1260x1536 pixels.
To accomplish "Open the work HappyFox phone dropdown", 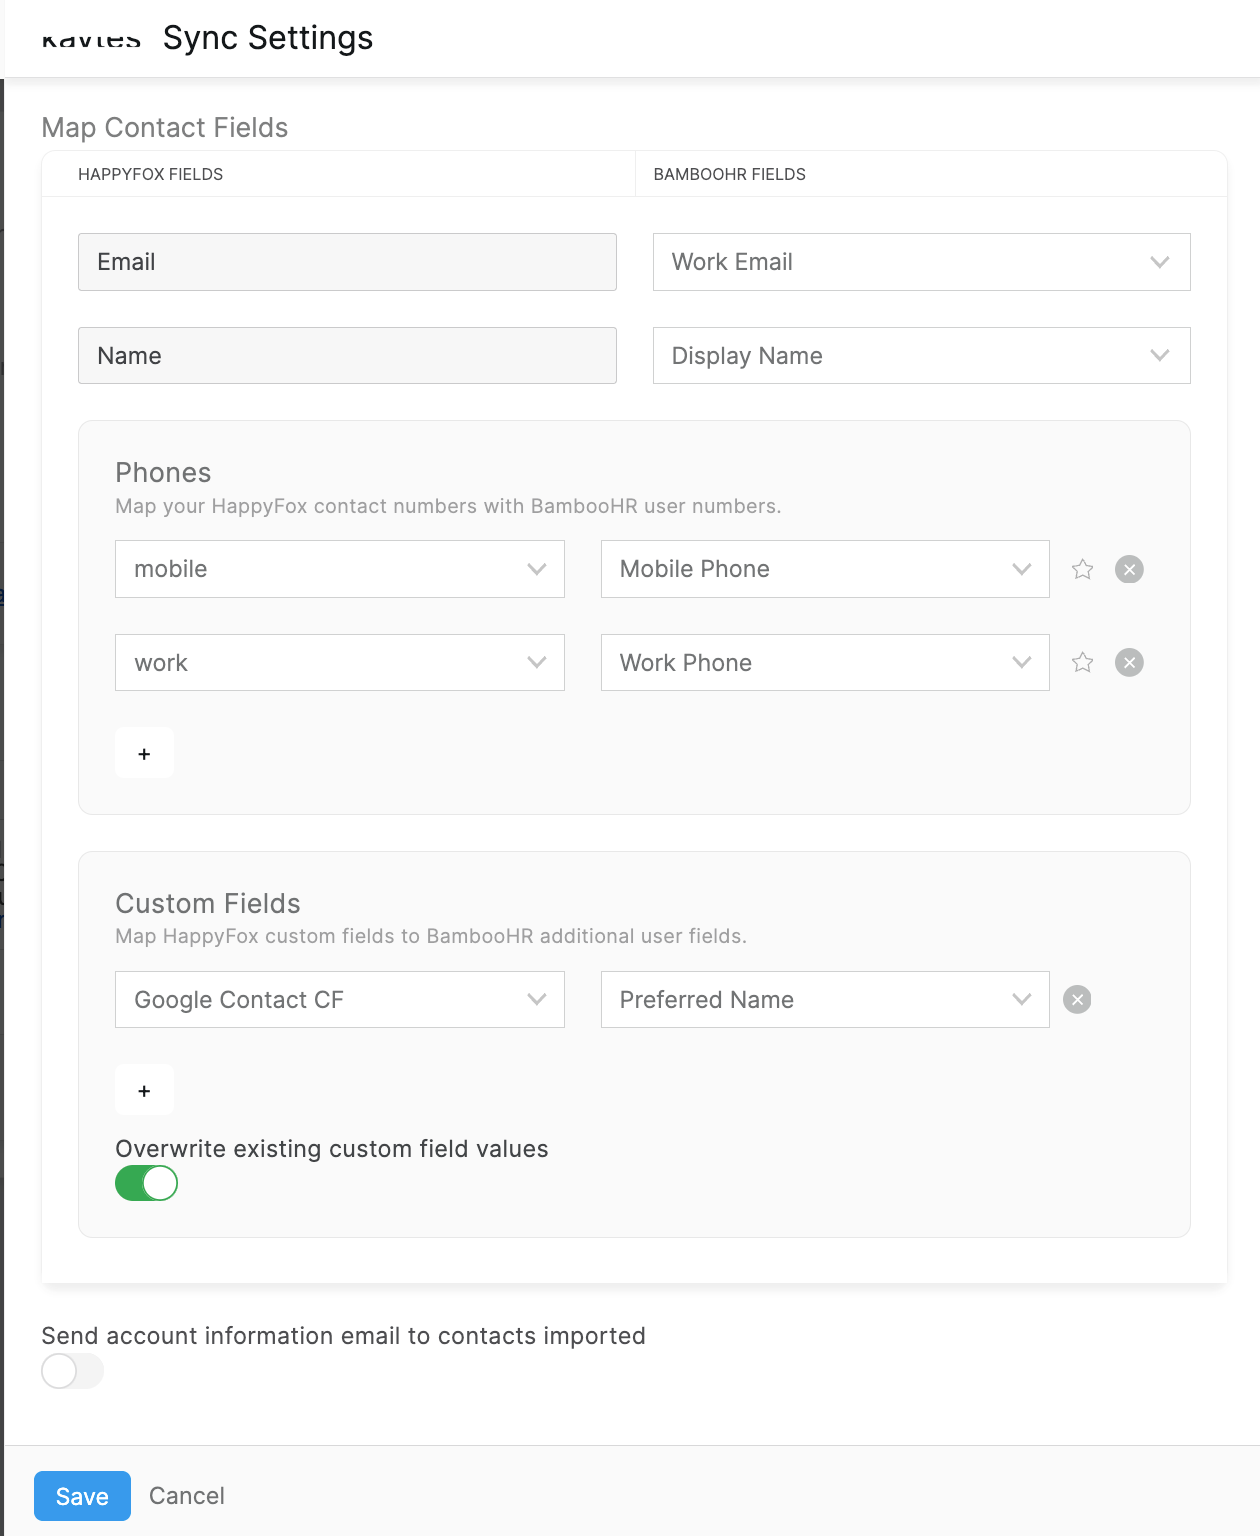I will coord(340,662).
